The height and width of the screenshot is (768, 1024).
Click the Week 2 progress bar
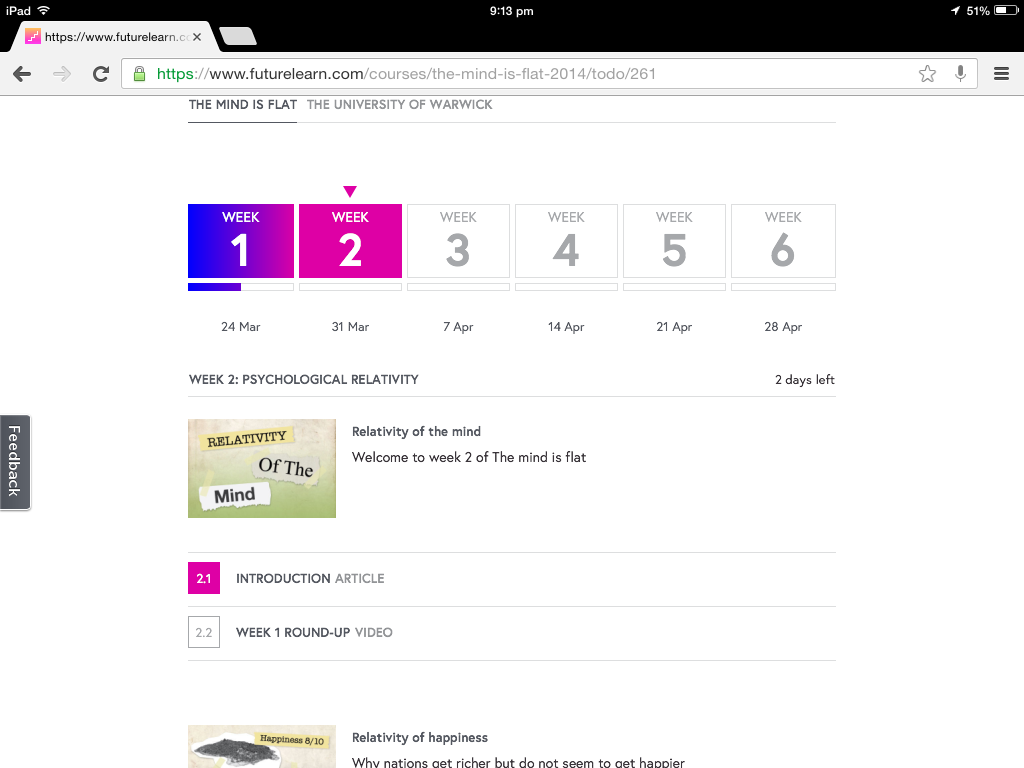pos(350,287)
